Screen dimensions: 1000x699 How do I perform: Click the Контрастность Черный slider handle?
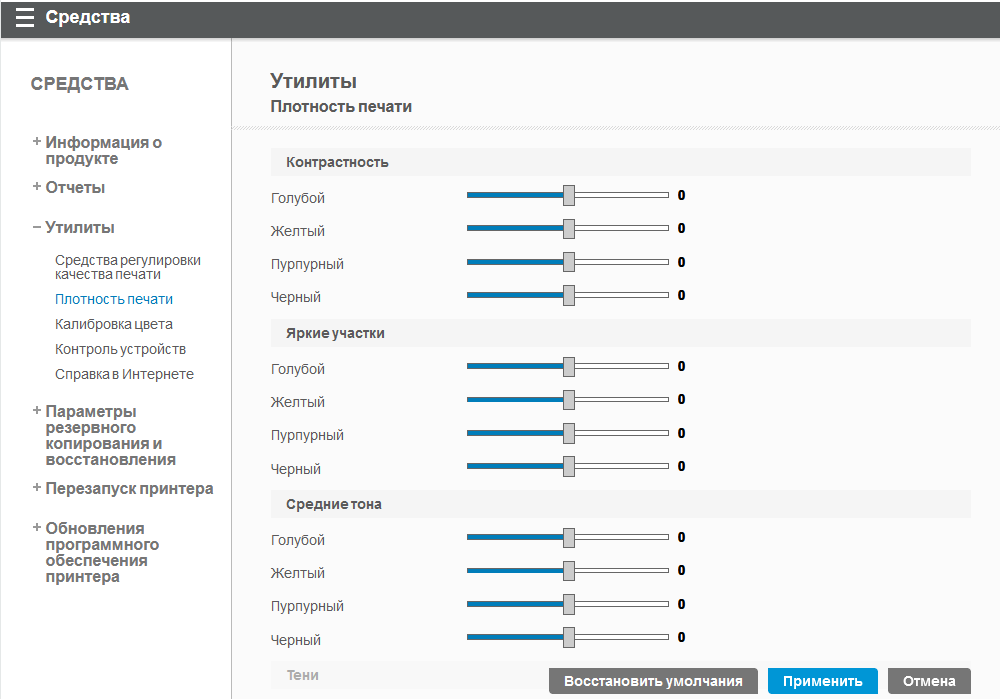click(569, 295)
